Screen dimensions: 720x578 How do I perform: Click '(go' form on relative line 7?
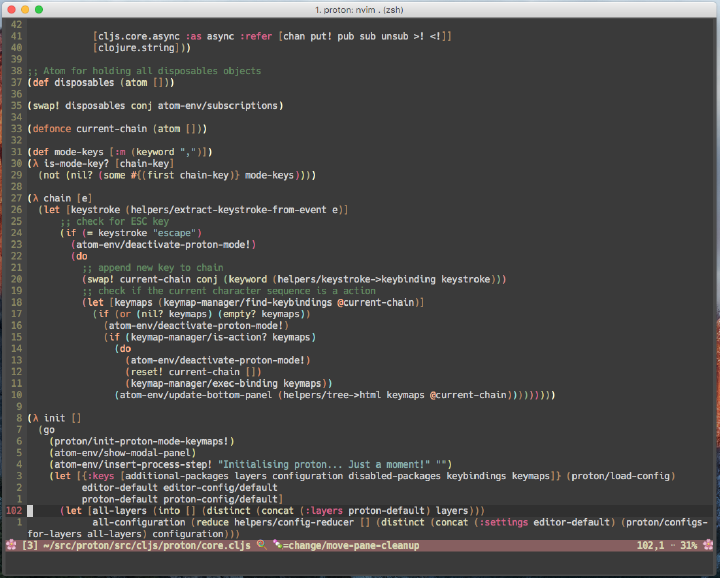(x=46, y=430)
